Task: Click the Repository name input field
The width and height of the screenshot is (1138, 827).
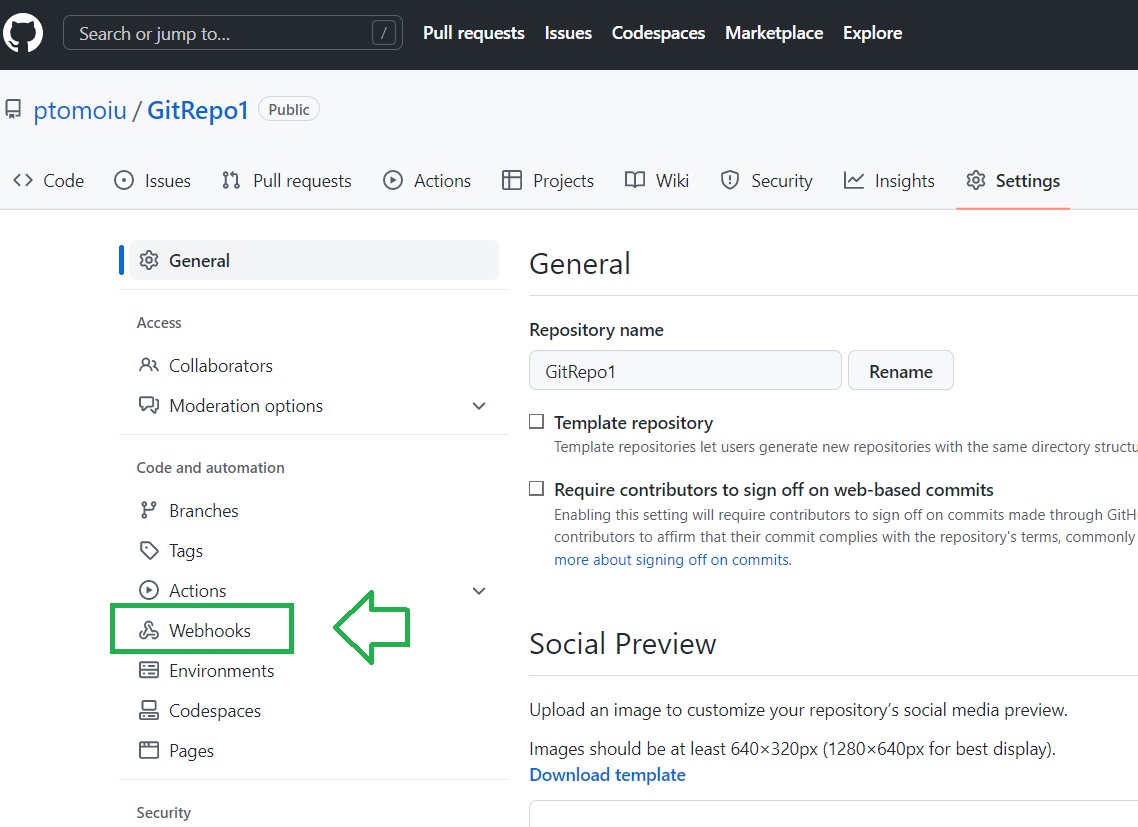Action: pos(685,371)
